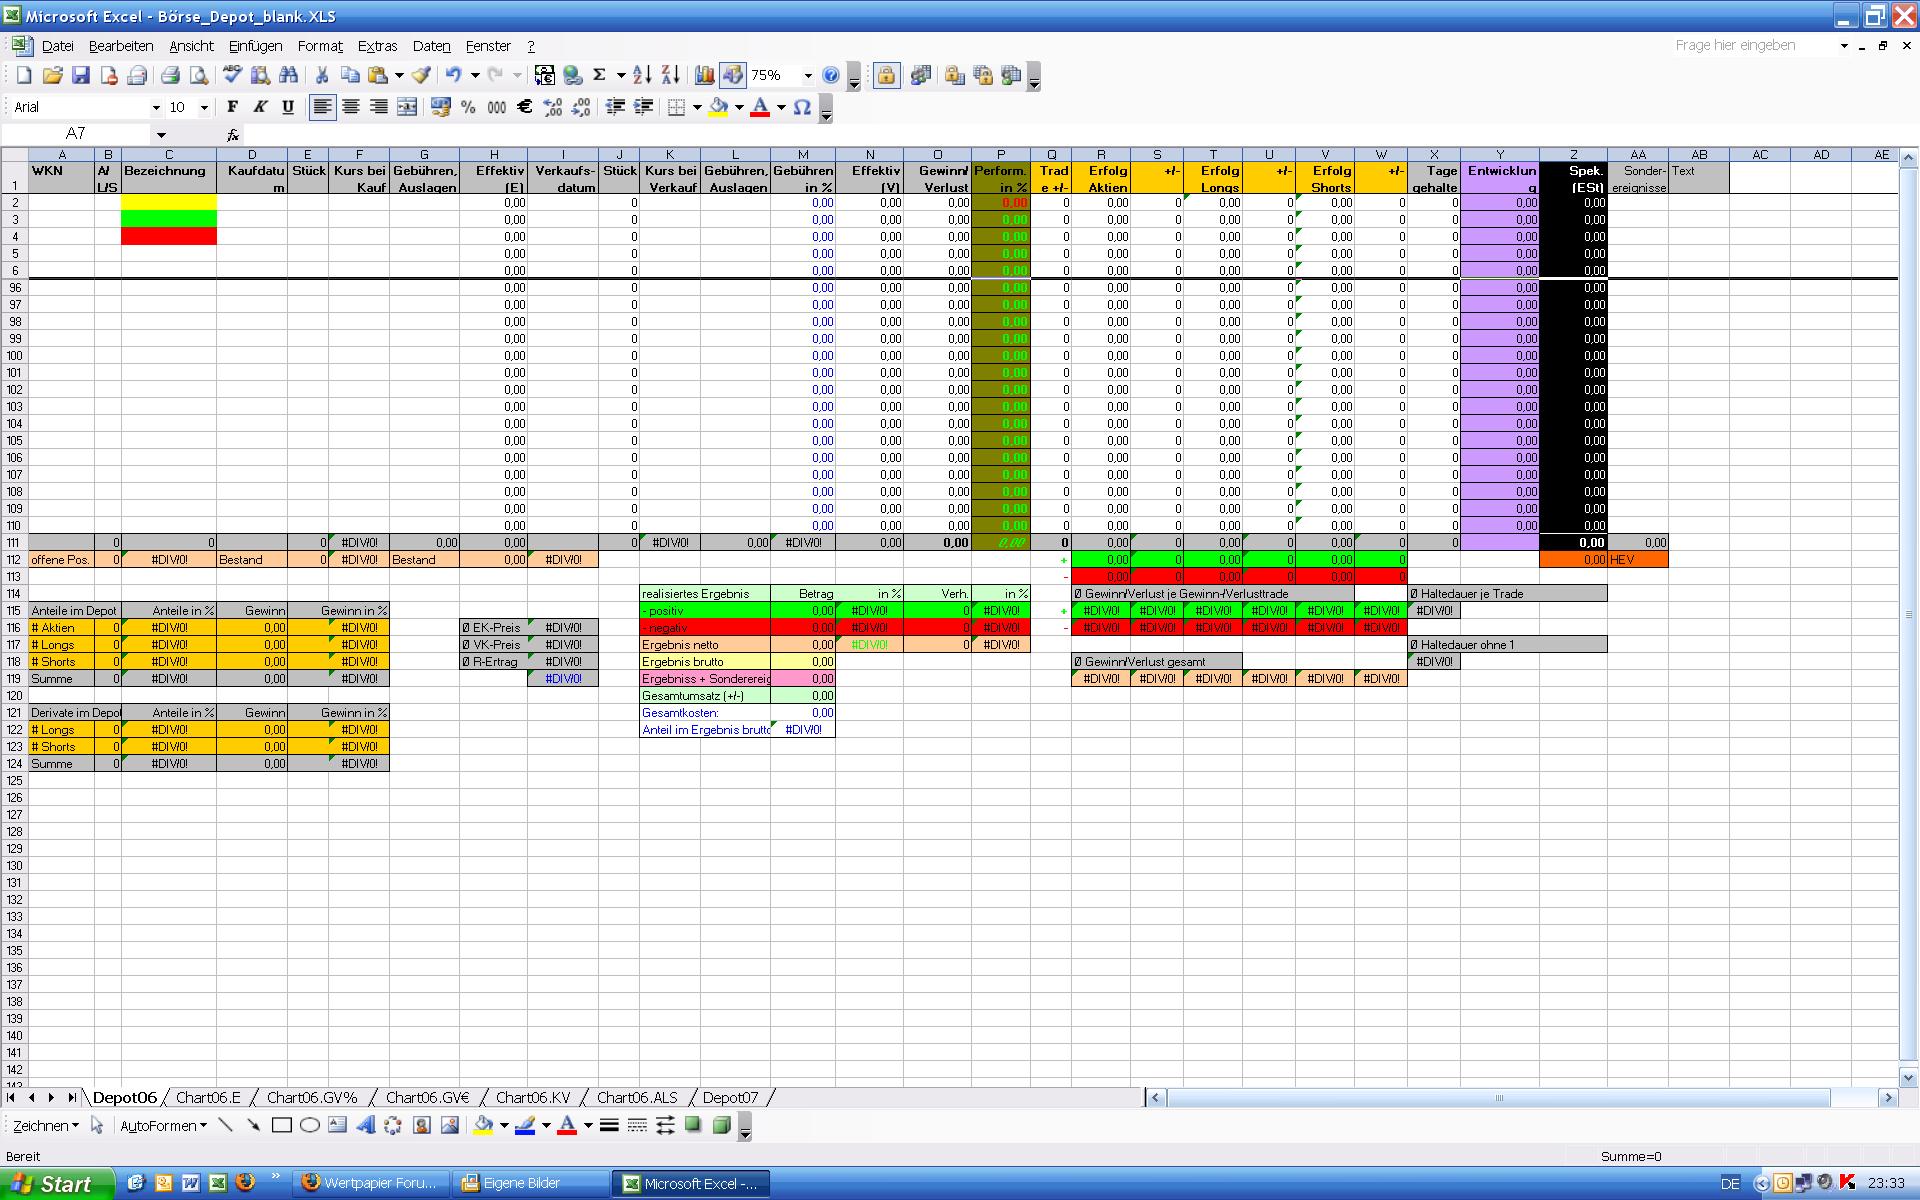Switch to the Chart06.GV% sheet tab
Screen dimensions: 1920x1200
coord(311,1097)
